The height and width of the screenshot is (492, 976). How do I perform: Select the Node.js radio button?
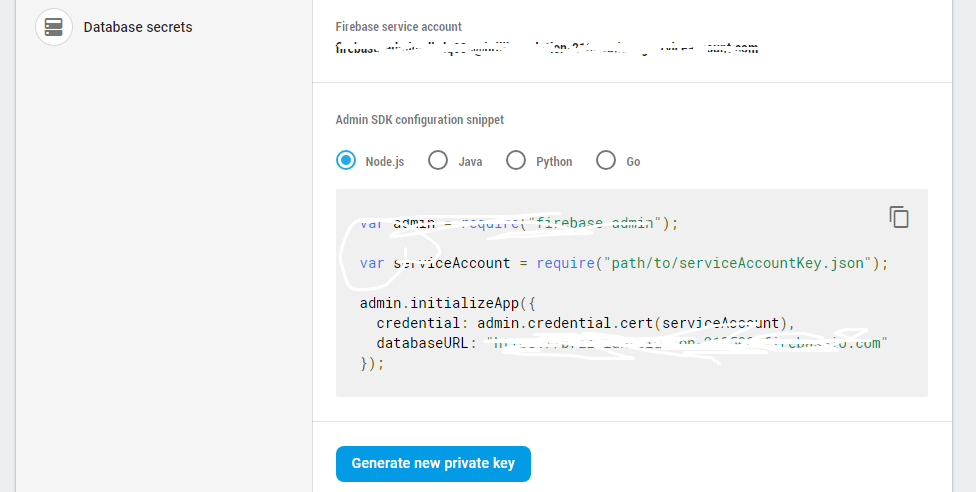(x=346, y=160)
